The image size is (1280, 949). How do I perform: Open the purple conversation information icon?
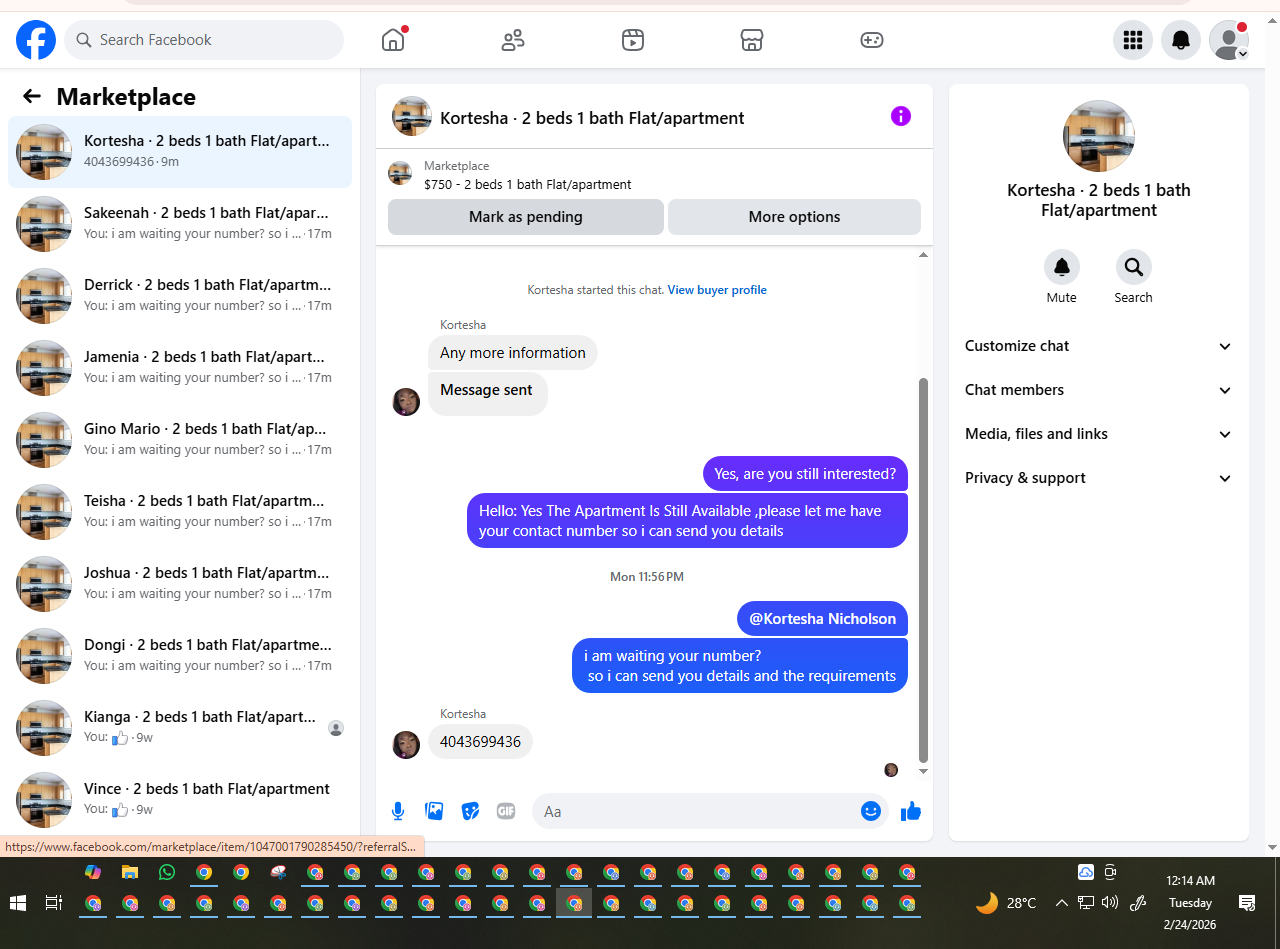(901, 116)
